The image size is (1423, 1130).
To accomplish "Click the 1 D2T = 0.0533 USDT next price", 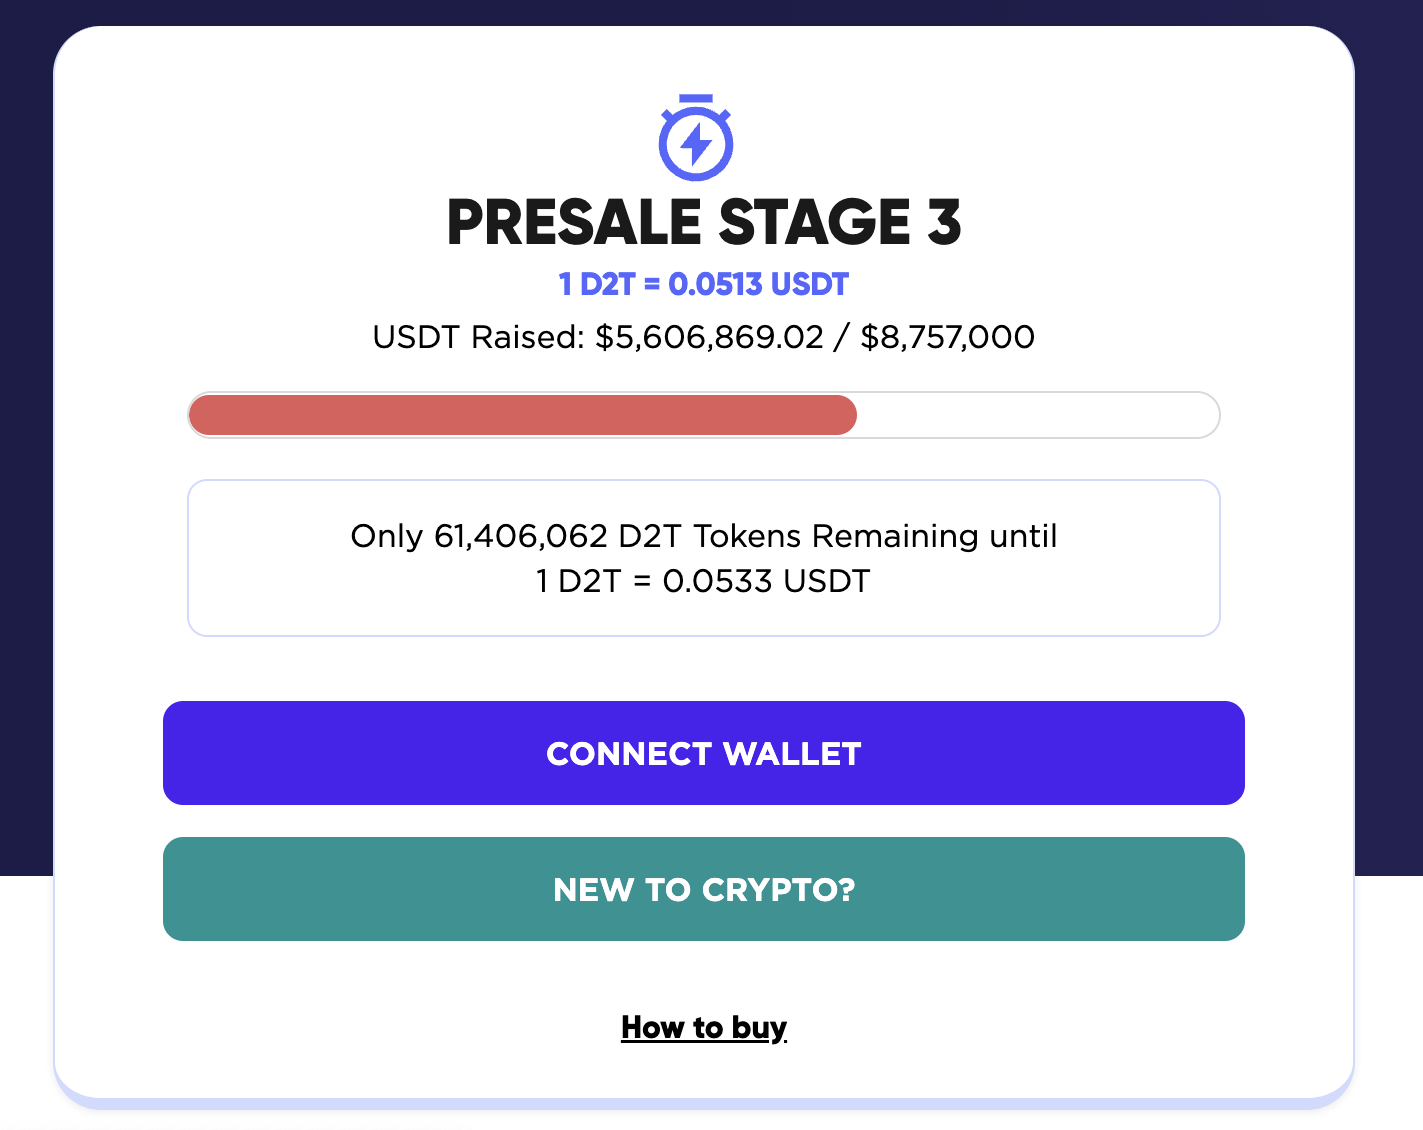I will tap(704, 581).
